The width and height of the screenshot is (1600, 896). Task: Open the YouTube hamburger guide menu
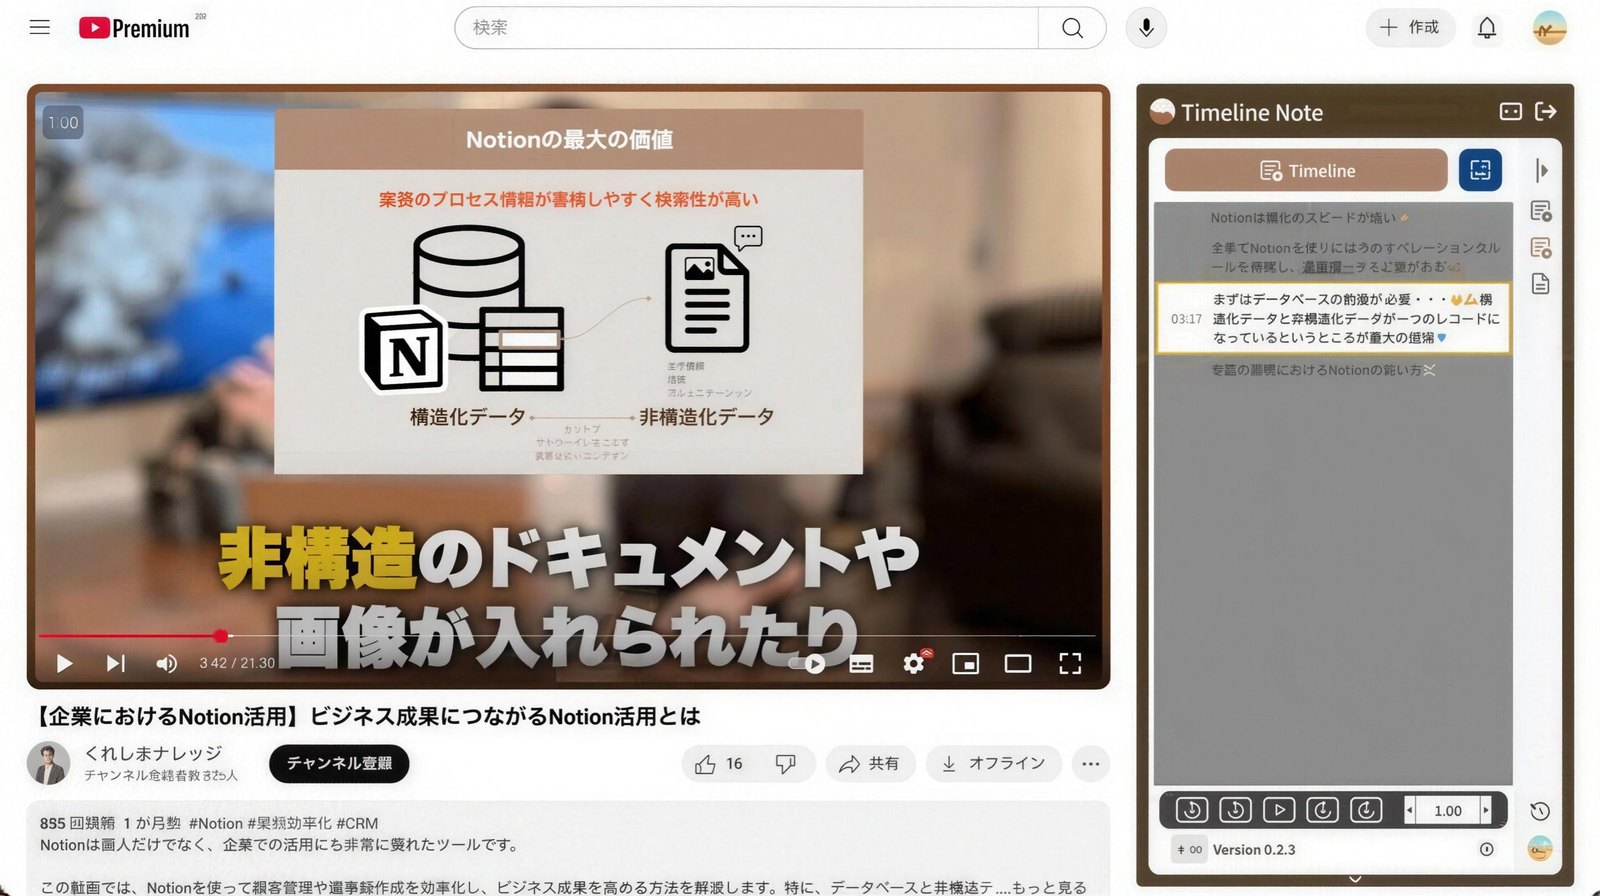pos(40,28)
